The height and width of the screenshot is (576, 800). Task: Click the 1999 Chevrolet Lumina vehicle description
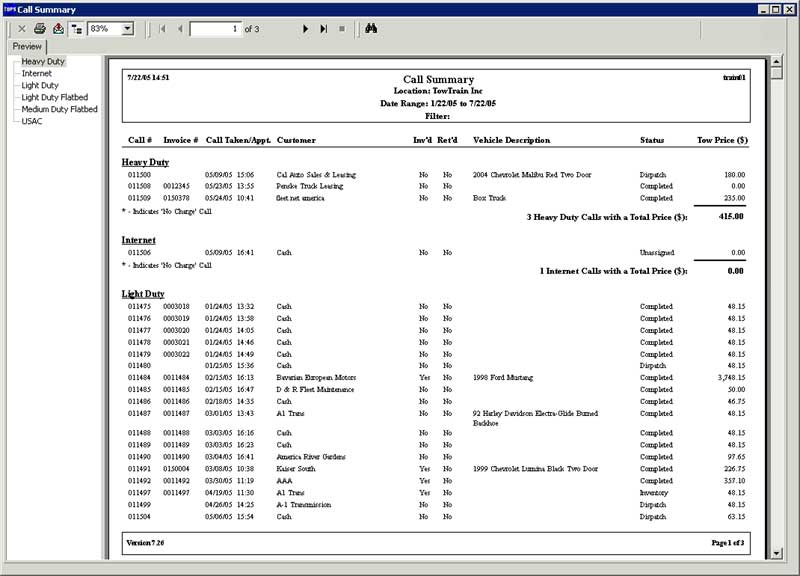535,469
